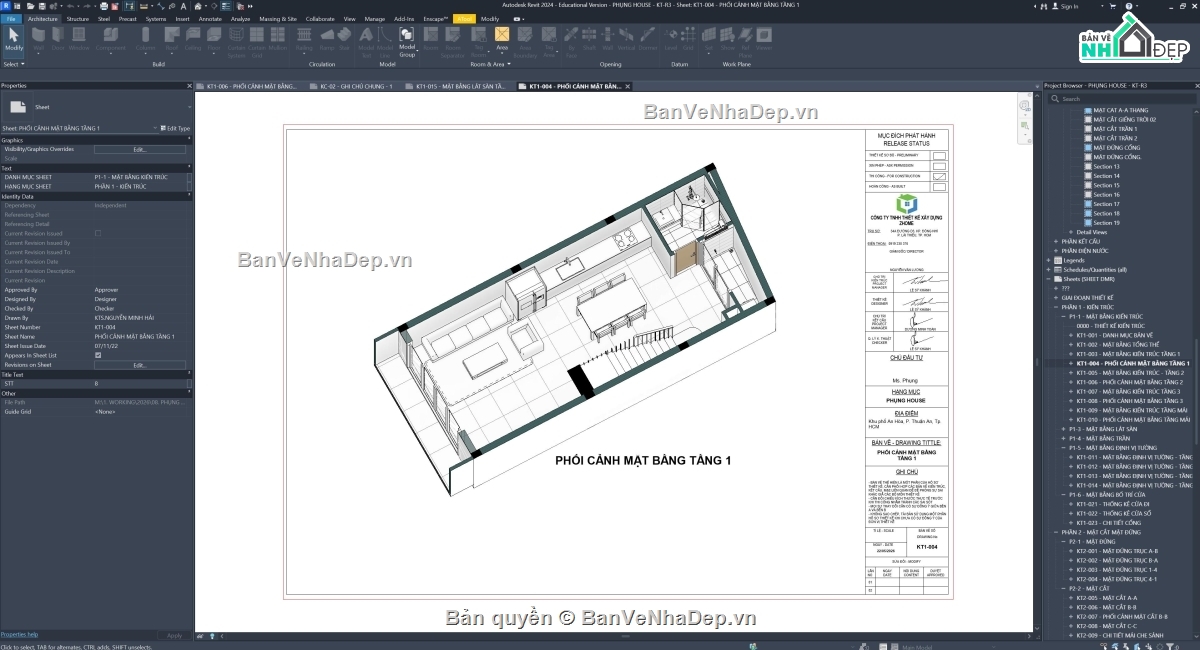Pick the Floor tool
1200x650 pixels.
[214, 40]
